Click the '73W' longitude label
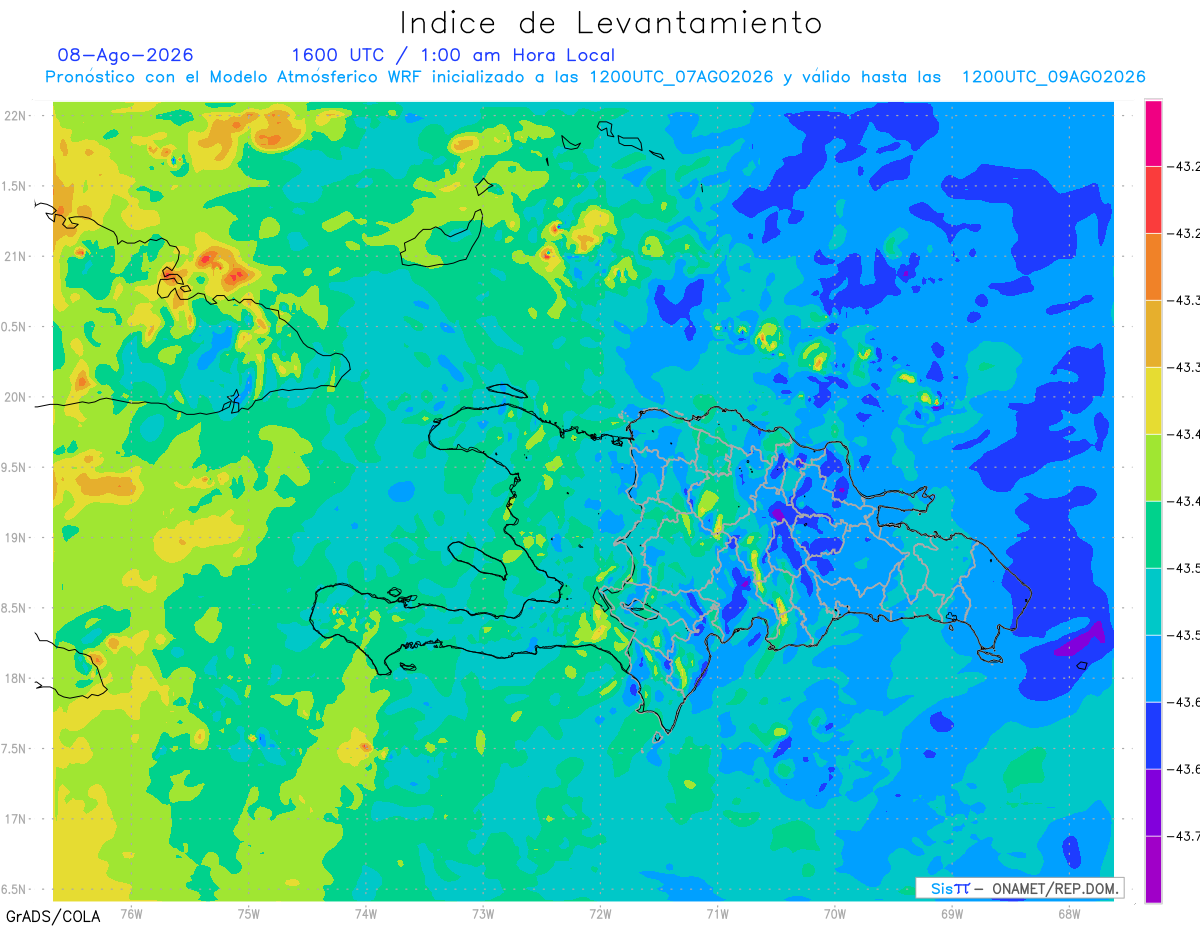This screenshot has height=927, width=1200. (483, 913)
